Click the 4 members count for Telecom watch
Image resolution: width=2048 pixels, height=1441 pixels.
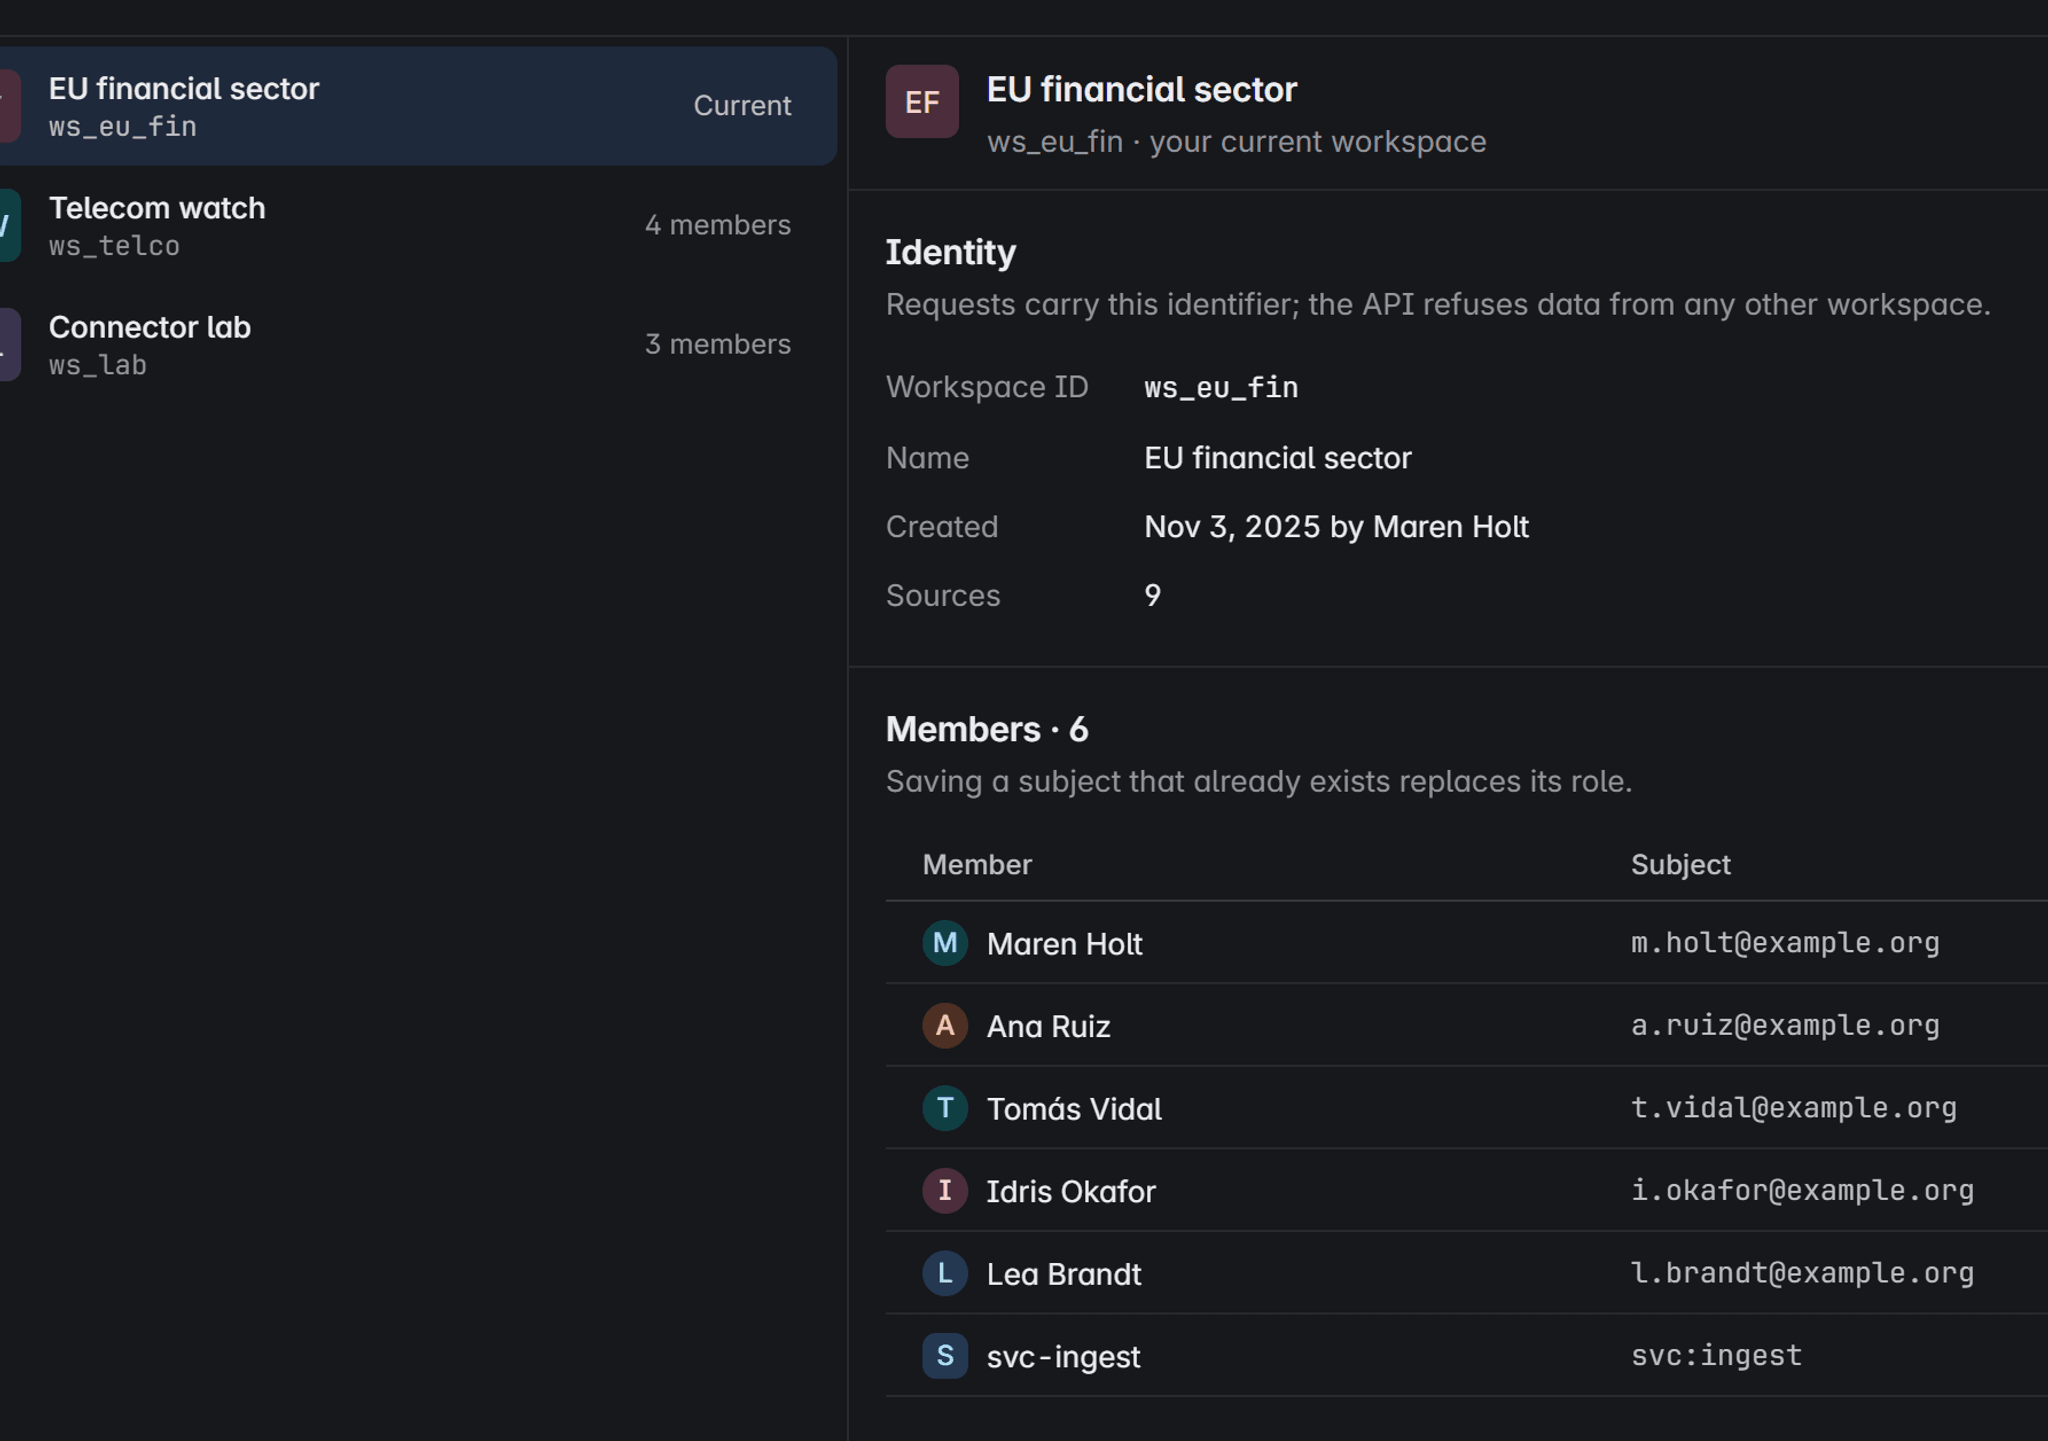[x=717, y=225]
